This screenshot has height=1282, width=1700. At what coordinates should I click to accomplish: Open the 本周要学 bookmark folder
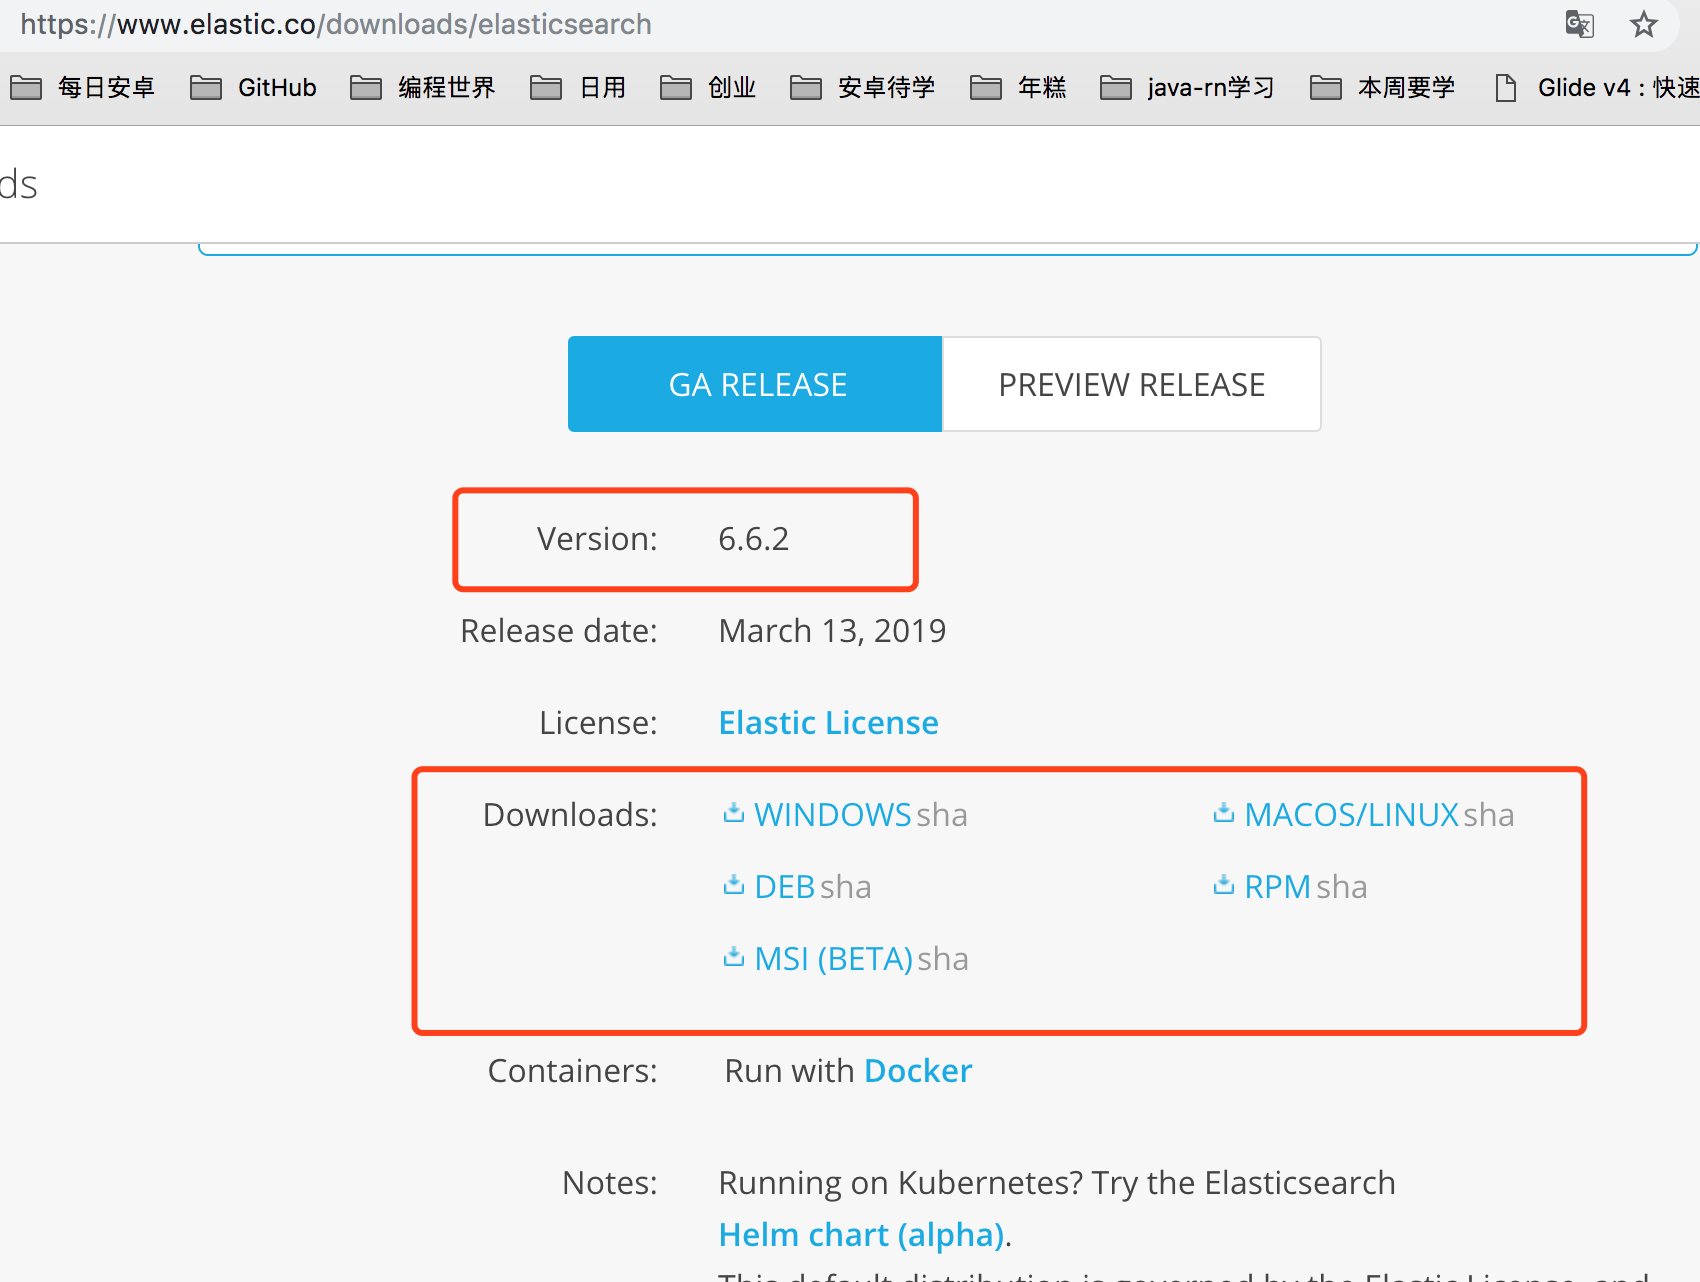[x=1383, y=88]
